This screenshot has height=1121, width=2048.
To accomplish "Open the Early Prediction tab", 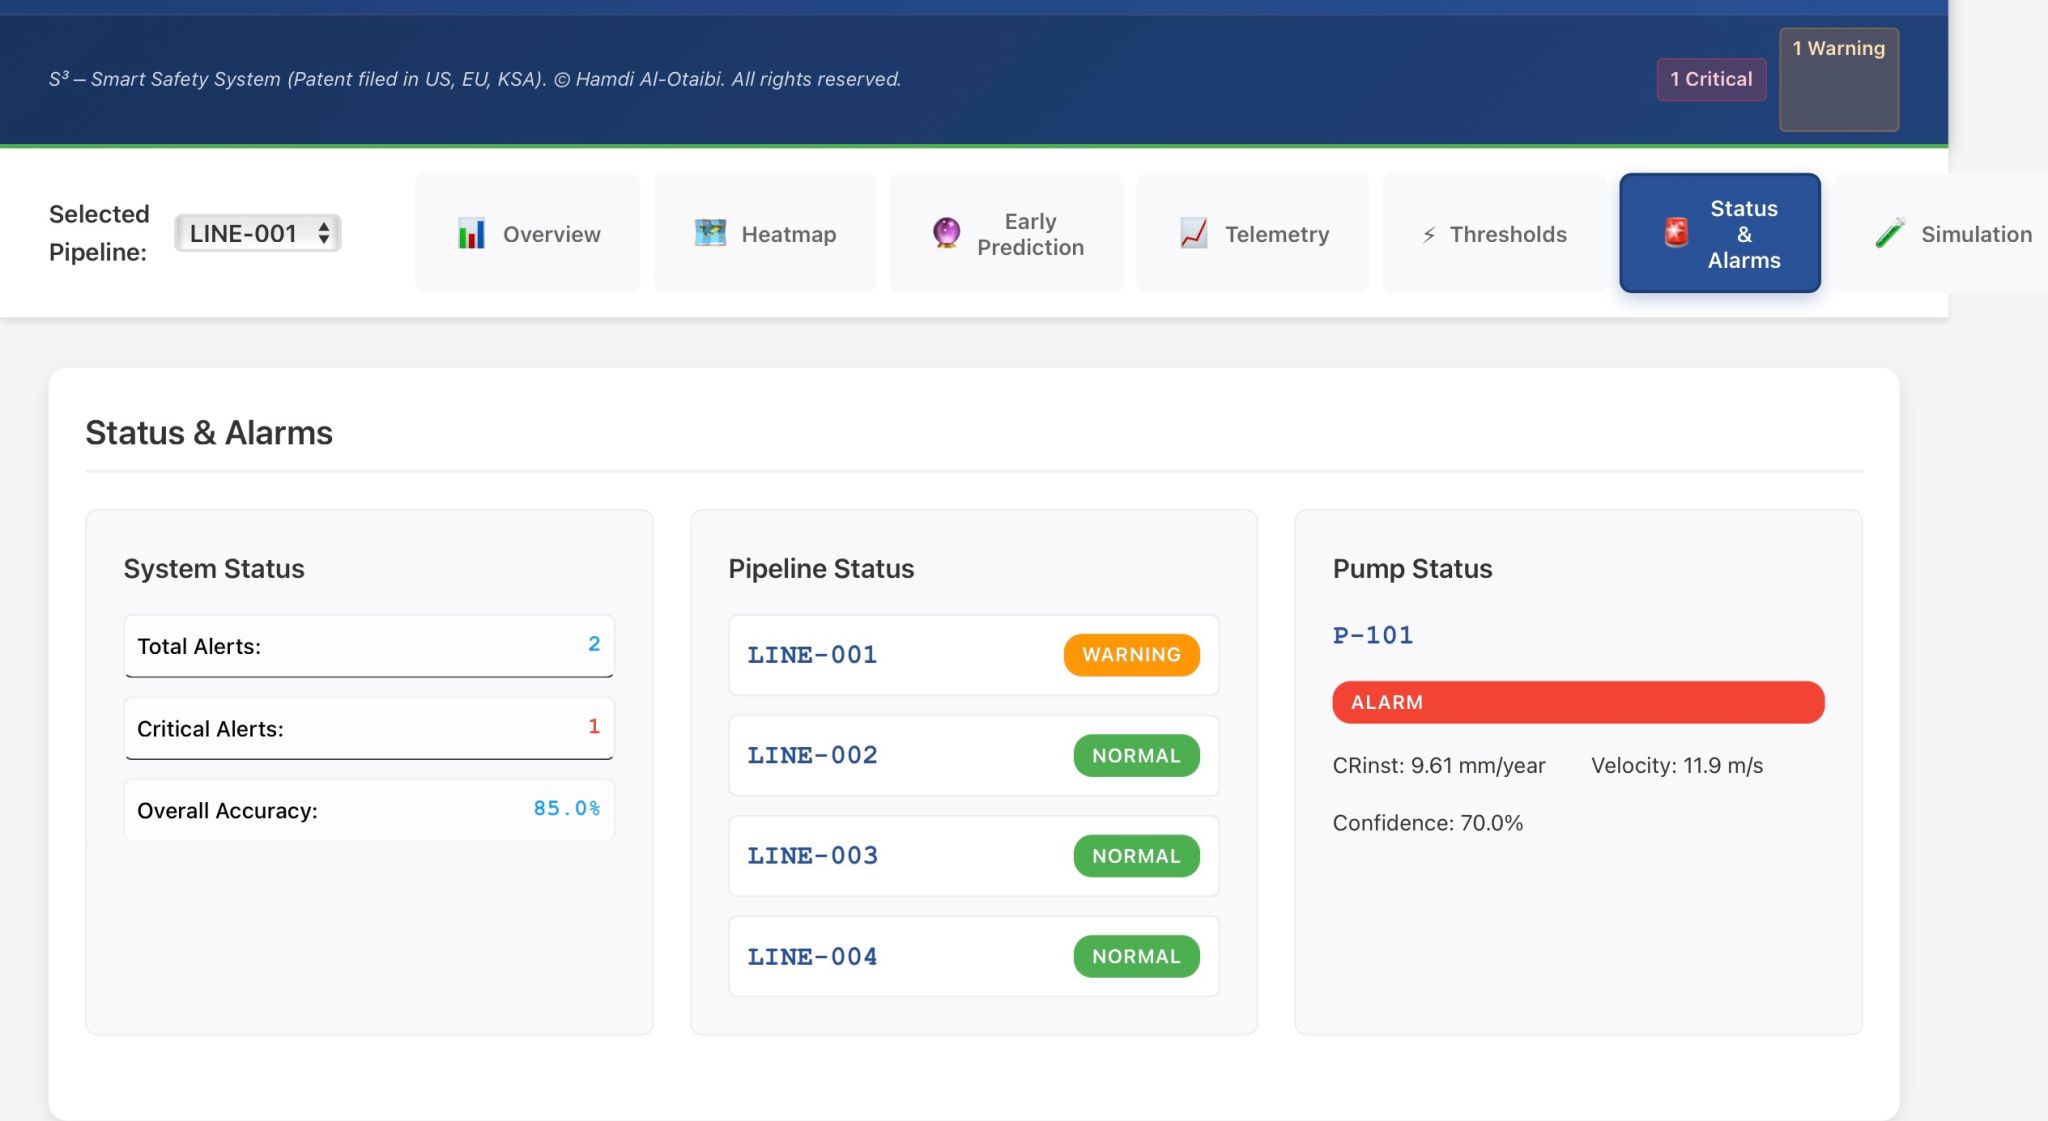I will click(1006, 234).
